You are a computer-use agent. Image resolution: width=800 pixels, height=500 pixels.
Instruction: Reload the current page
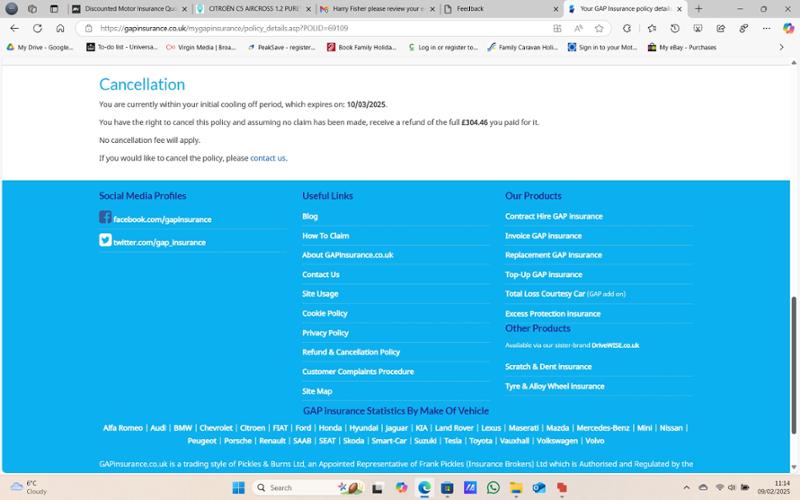click(x=37, y=29)
